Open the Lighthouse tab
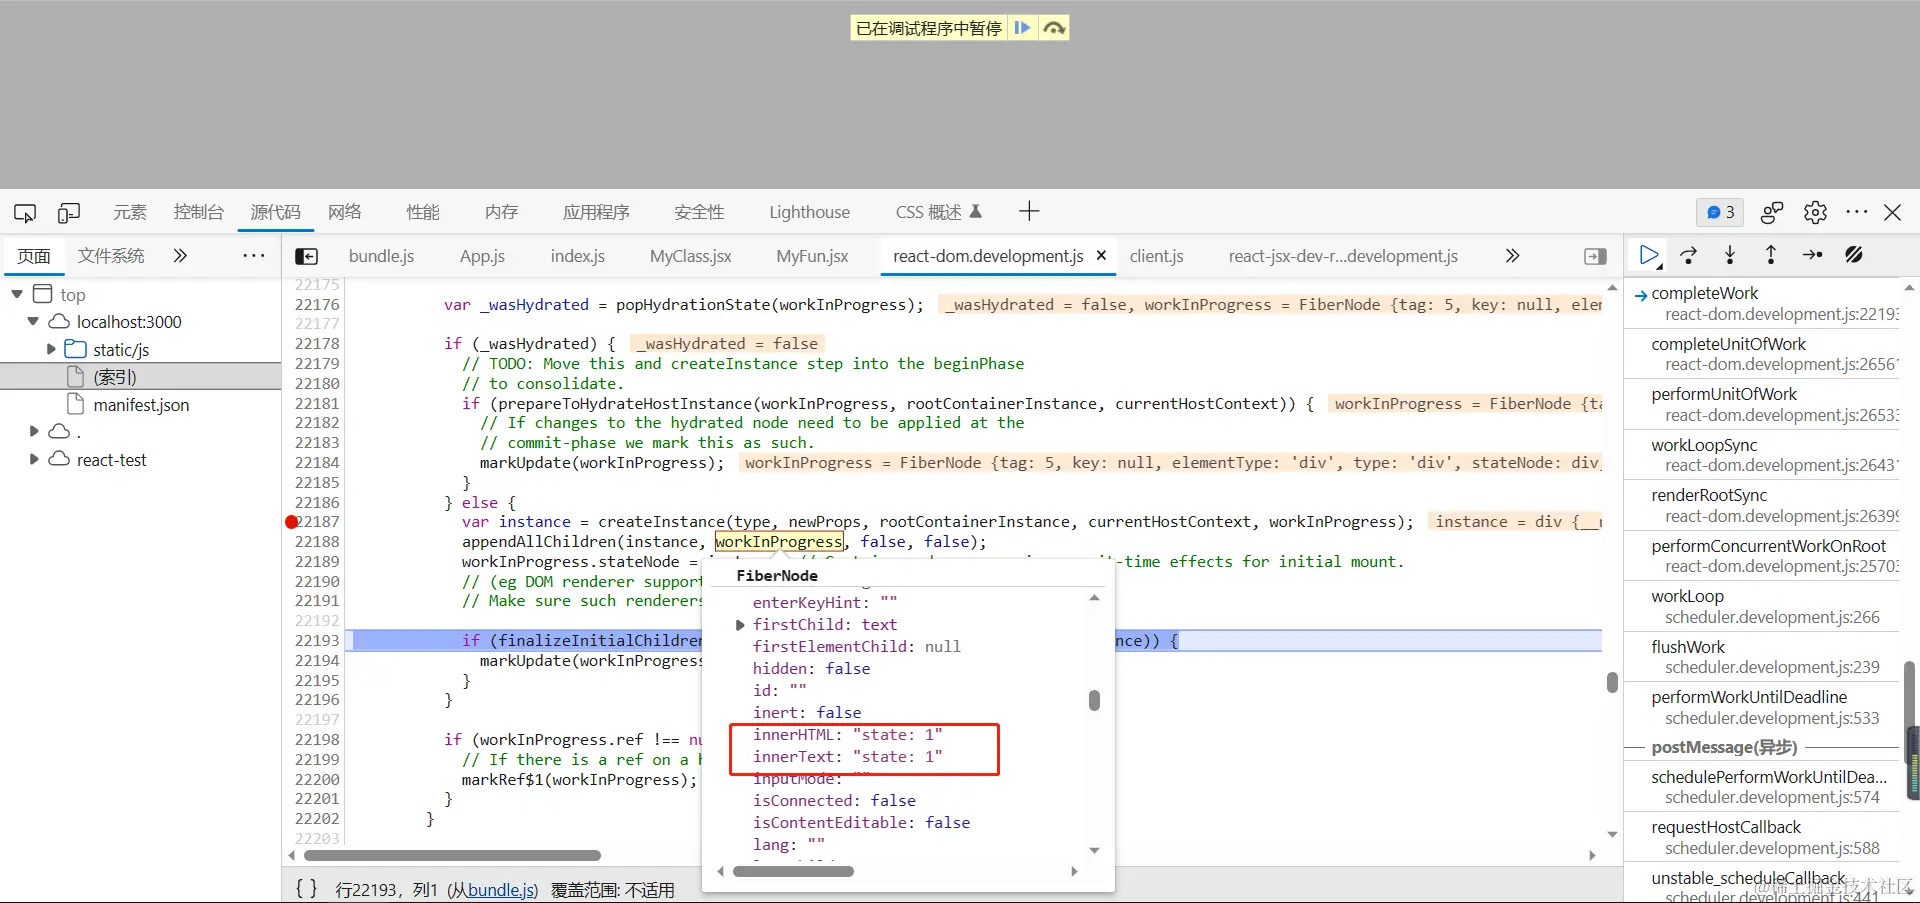This screenshot has width=1920, height=903. (809, 212)
